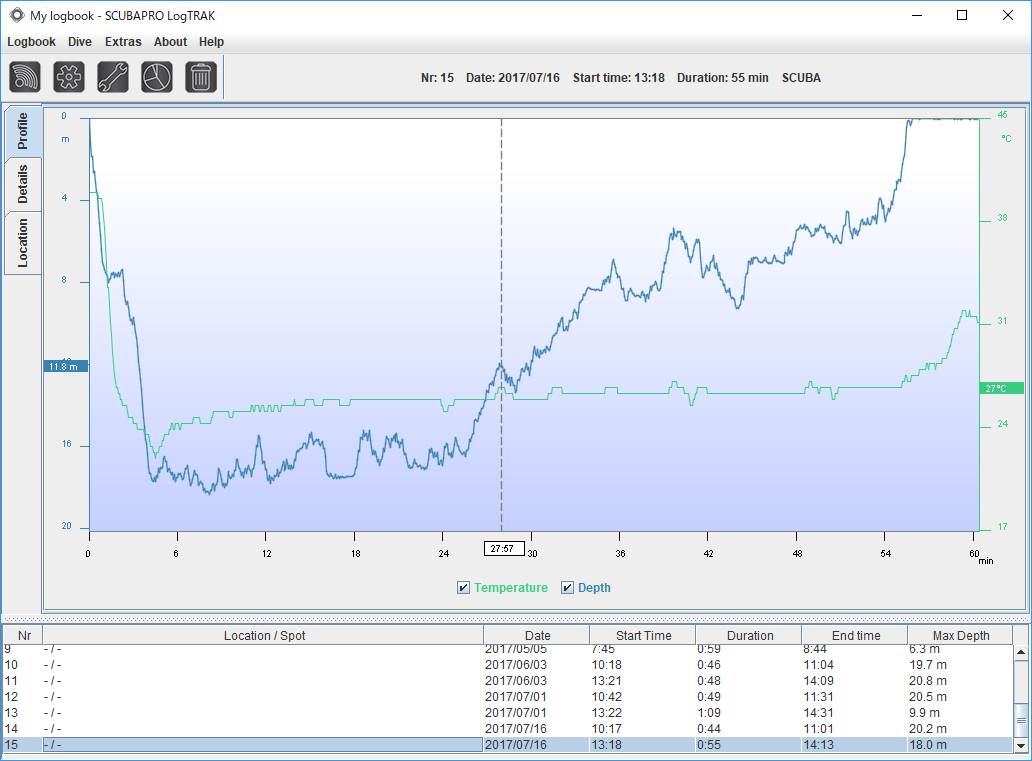
Task: Switch to the Location tab
Action: (x=23, y=243)
